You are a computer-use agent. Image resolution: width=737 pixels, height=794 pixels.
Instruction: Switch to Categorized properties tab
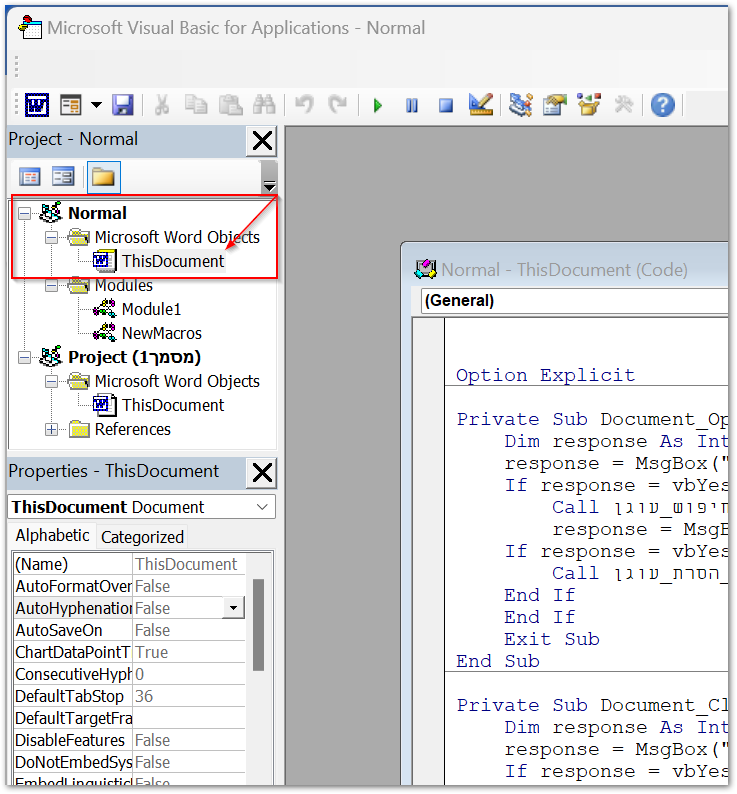(142, 537)
